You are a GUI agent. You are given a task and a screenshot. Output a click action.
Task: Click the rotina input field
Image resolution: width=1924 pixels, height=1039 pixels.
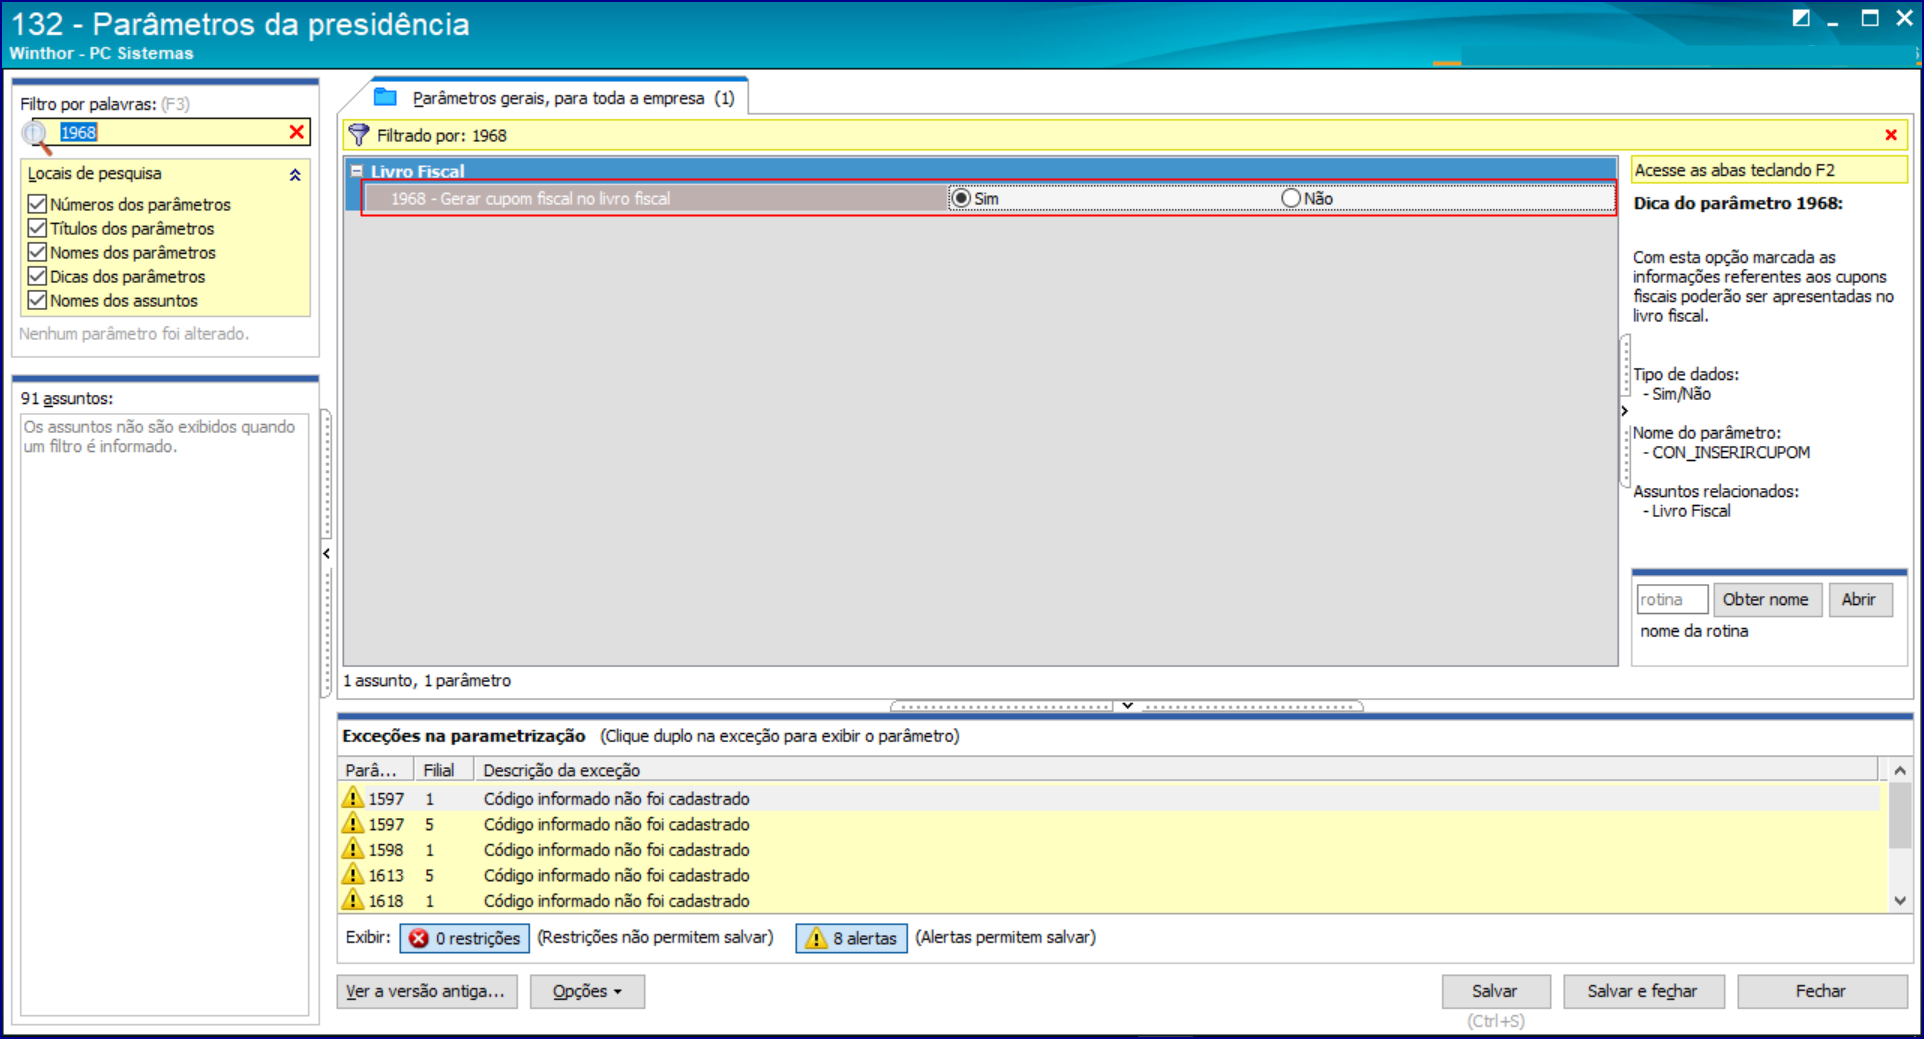(x=1672, y=599)
